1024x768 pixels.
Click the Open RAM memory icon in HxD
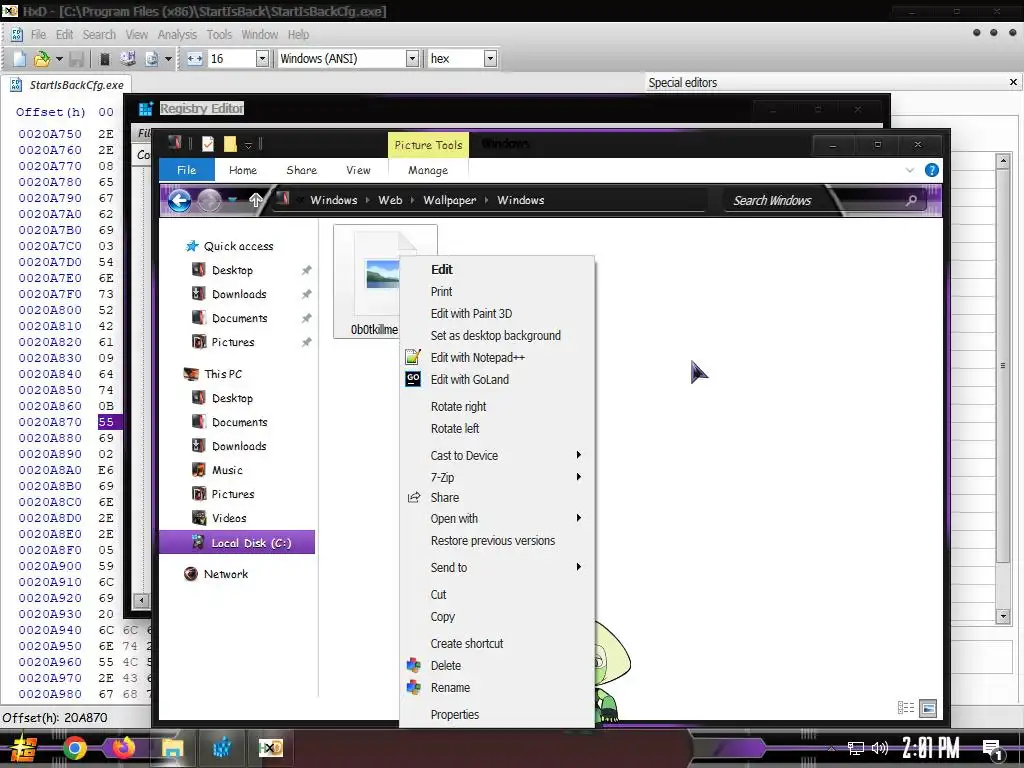(104, 59)
